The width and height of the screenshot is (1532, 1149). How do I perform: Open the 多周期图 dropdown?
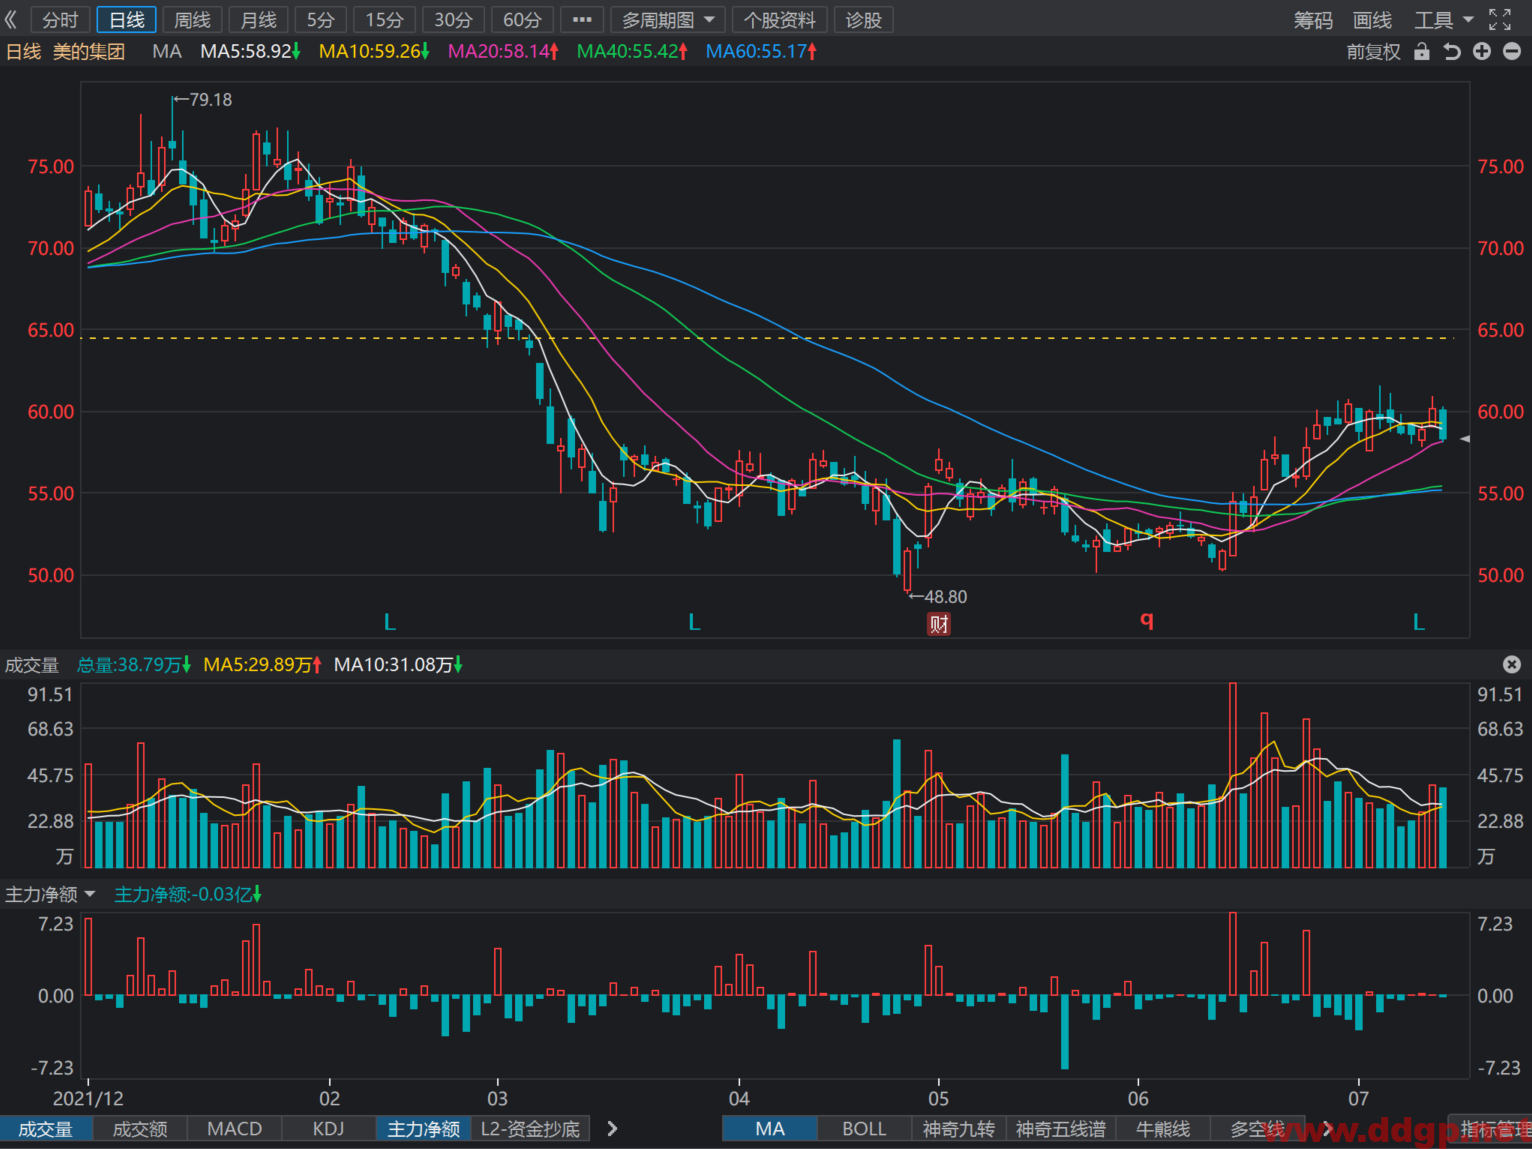point(668,20)
